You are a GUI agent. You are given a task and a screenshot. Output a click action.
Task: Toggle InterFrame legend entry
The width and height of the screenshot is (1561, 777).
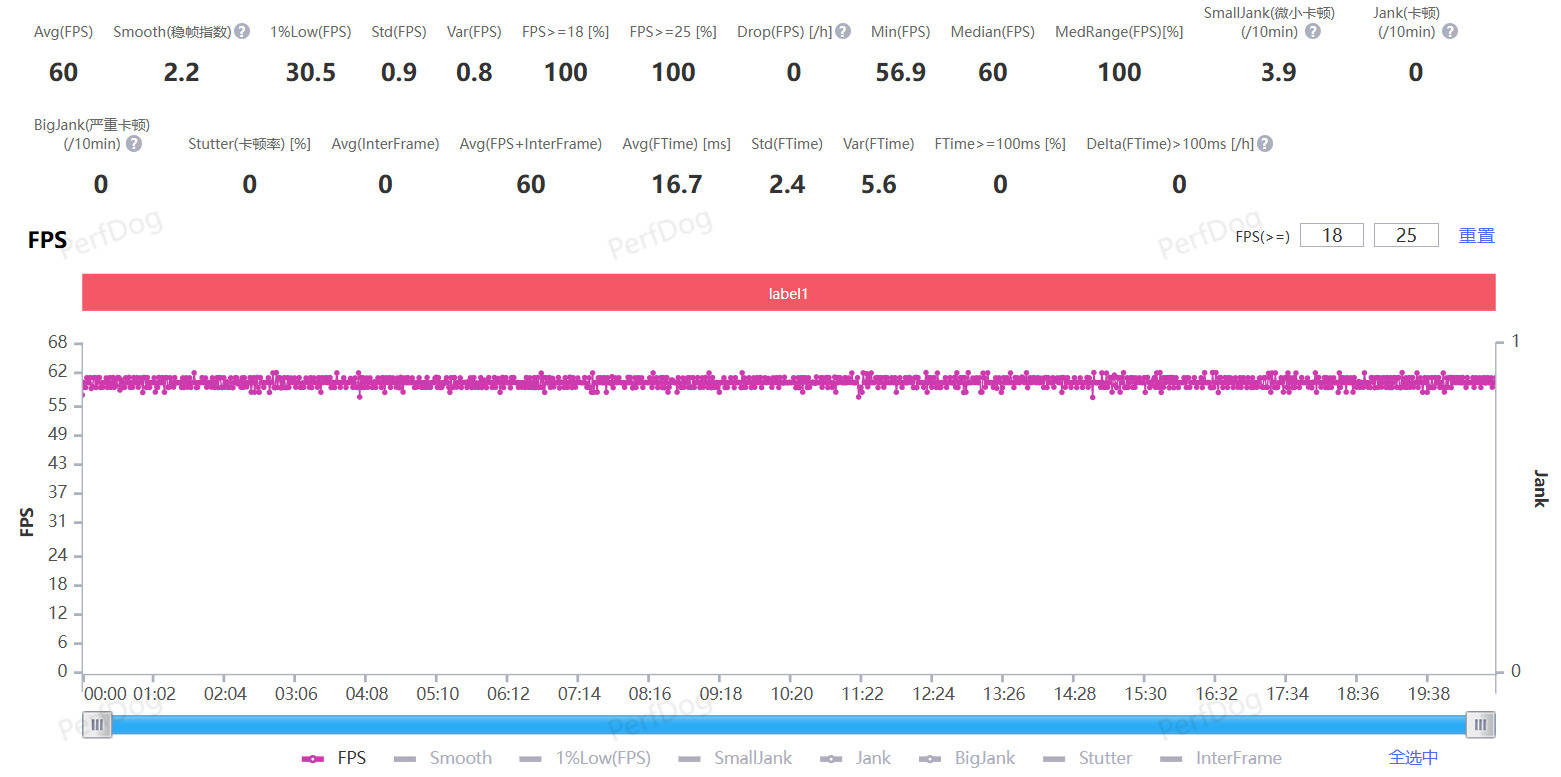[1221, 758]
